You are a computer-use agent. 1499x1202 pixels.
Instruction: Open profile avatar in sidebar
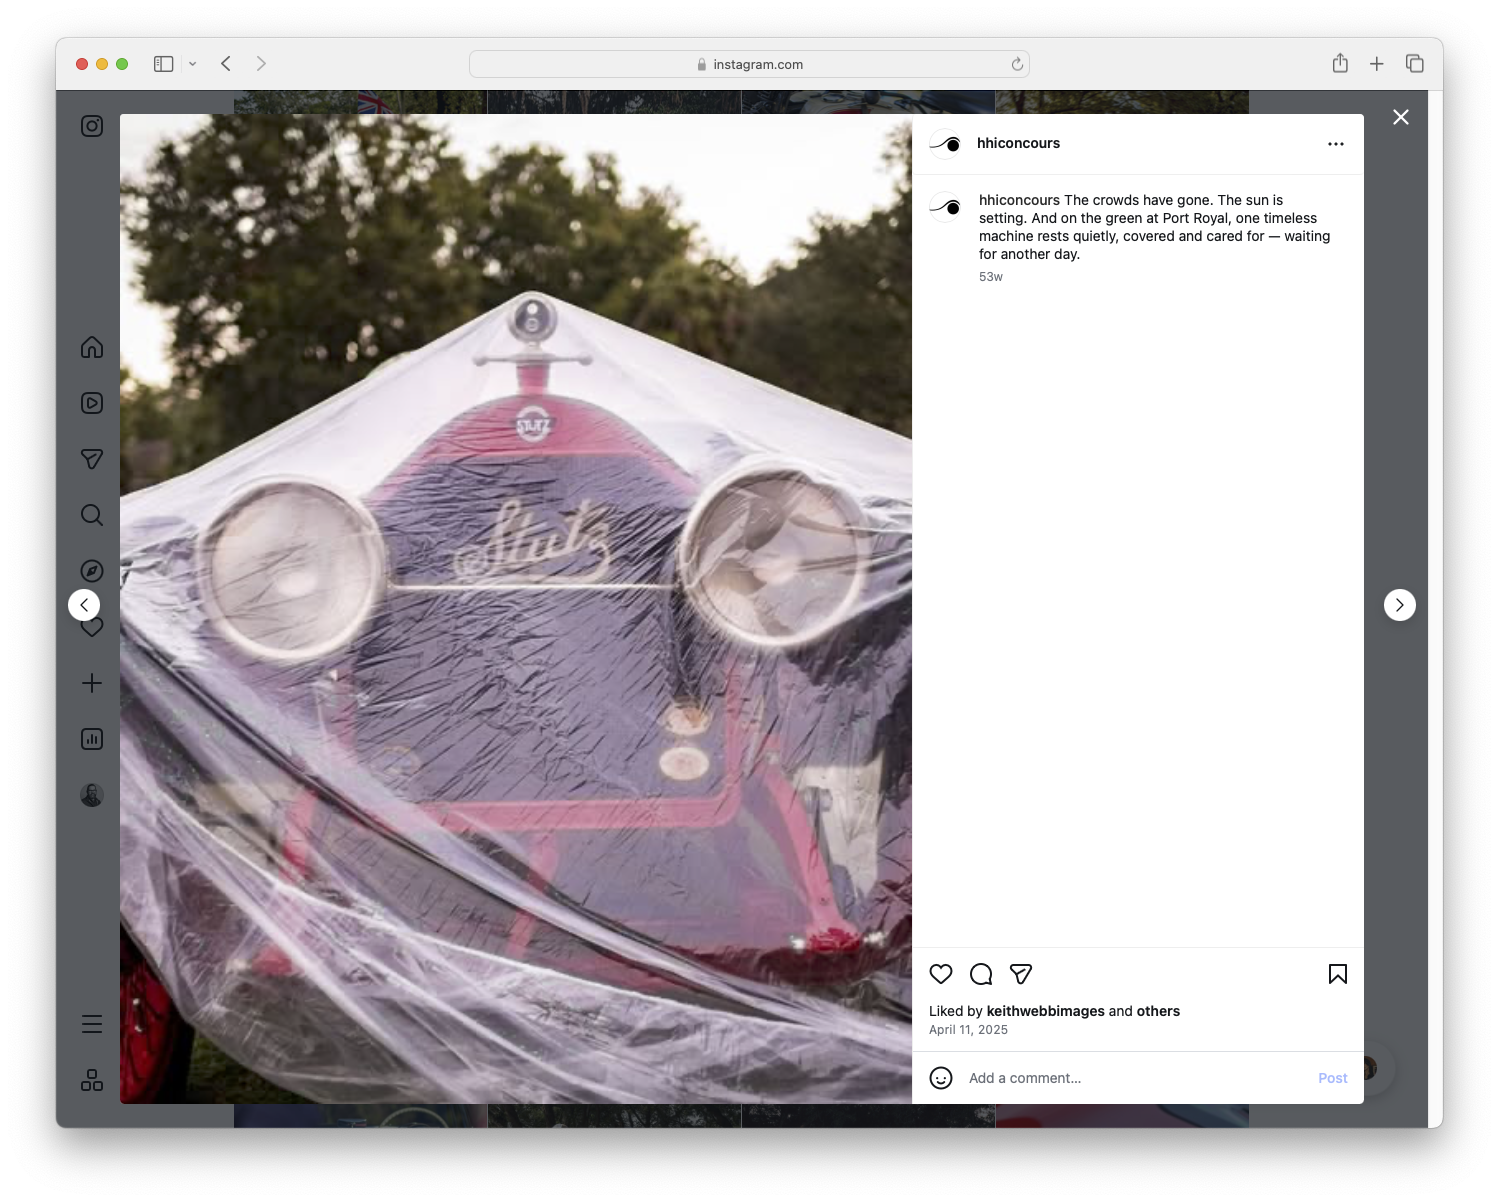coord(92,795)
